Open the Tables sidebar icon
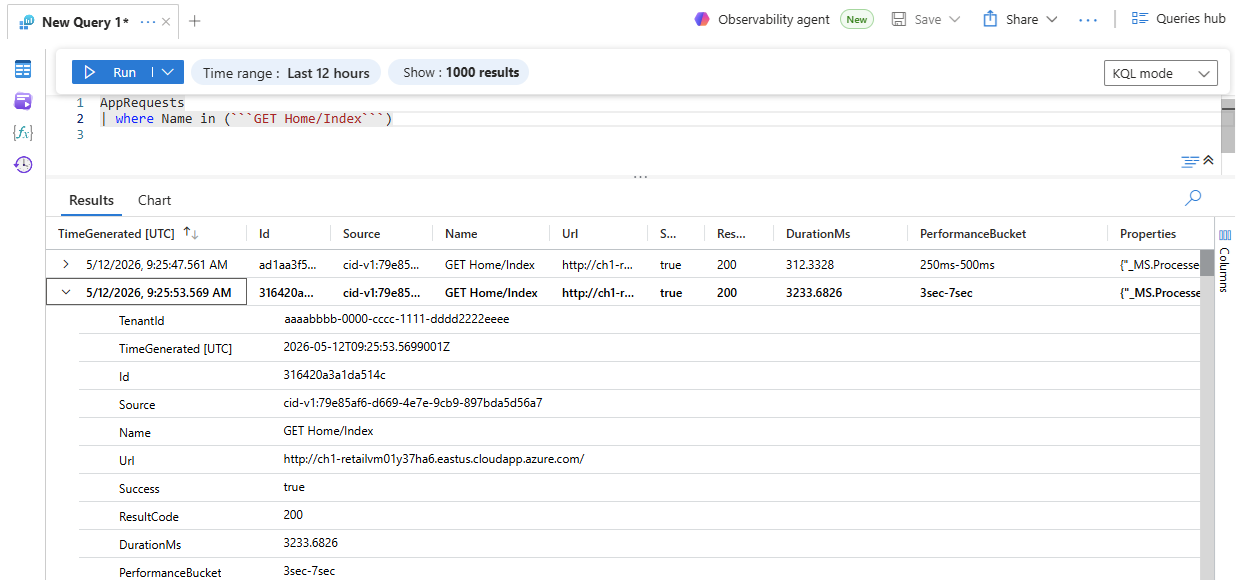This screenshot has height=580, width=1253. pyautogui.click(x=23, y=69)
